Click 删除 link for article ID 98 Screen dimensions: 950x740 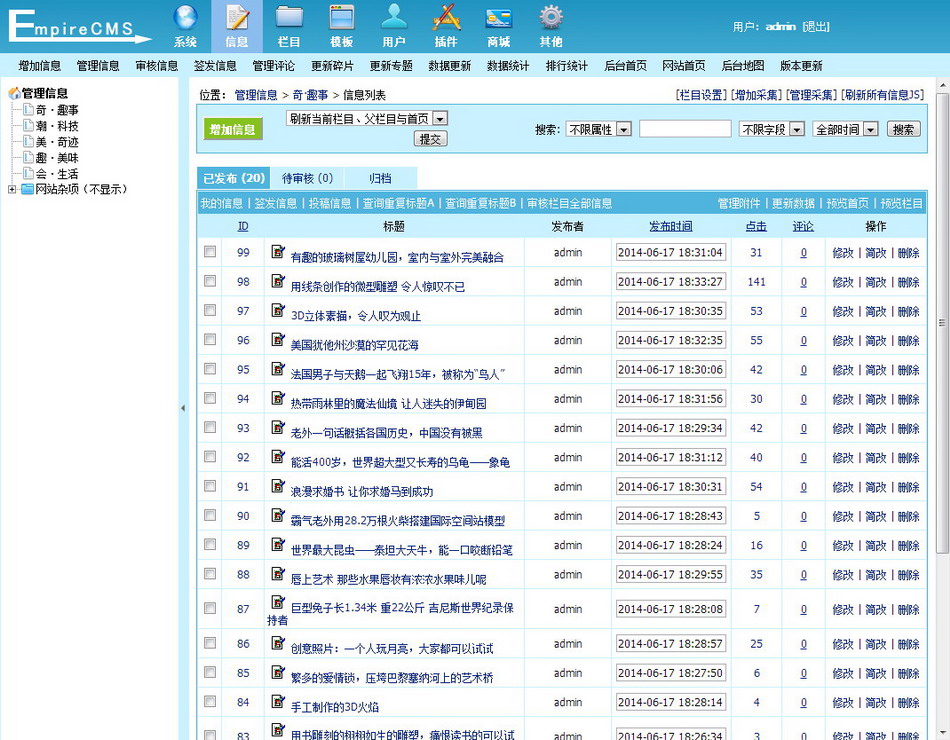tap(908, 282)
